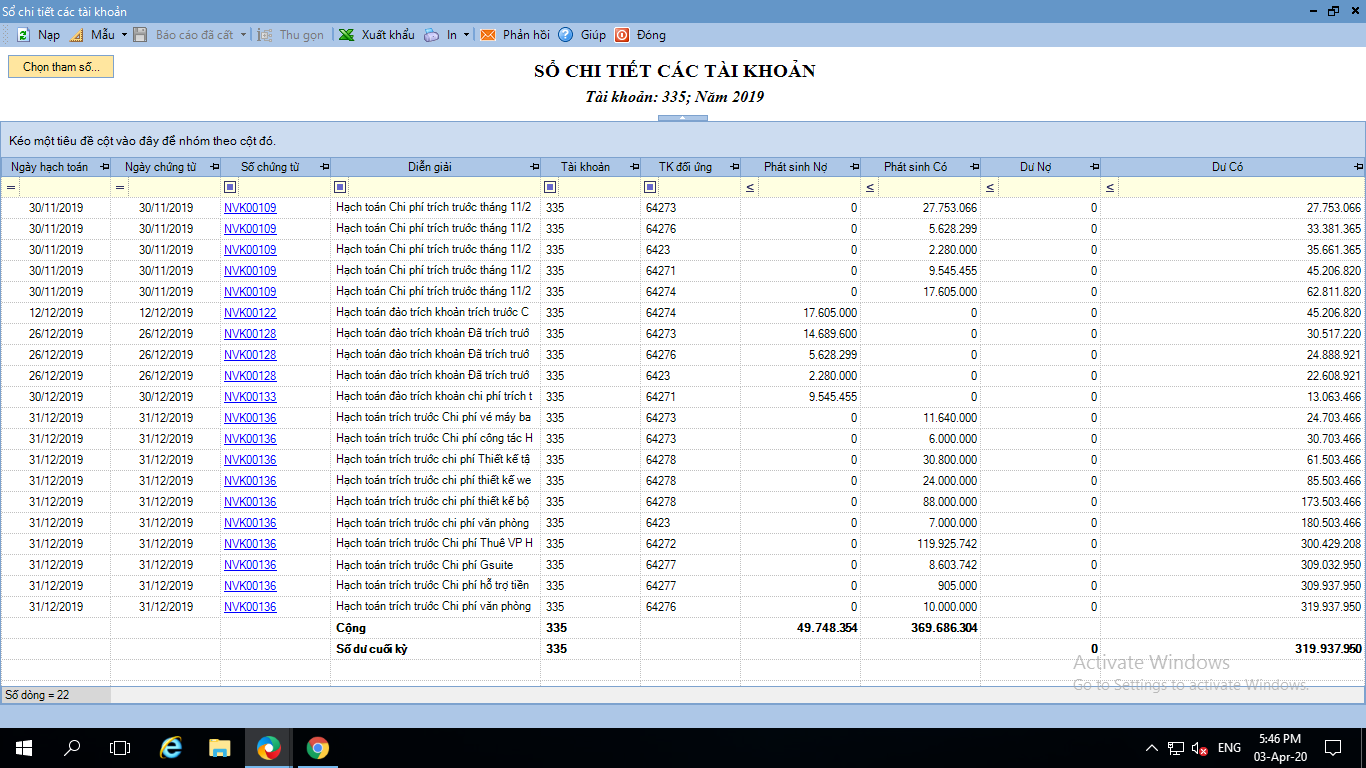Collapse the report header panel handle
Viewport: 1366px width, 768px height.
683,118
